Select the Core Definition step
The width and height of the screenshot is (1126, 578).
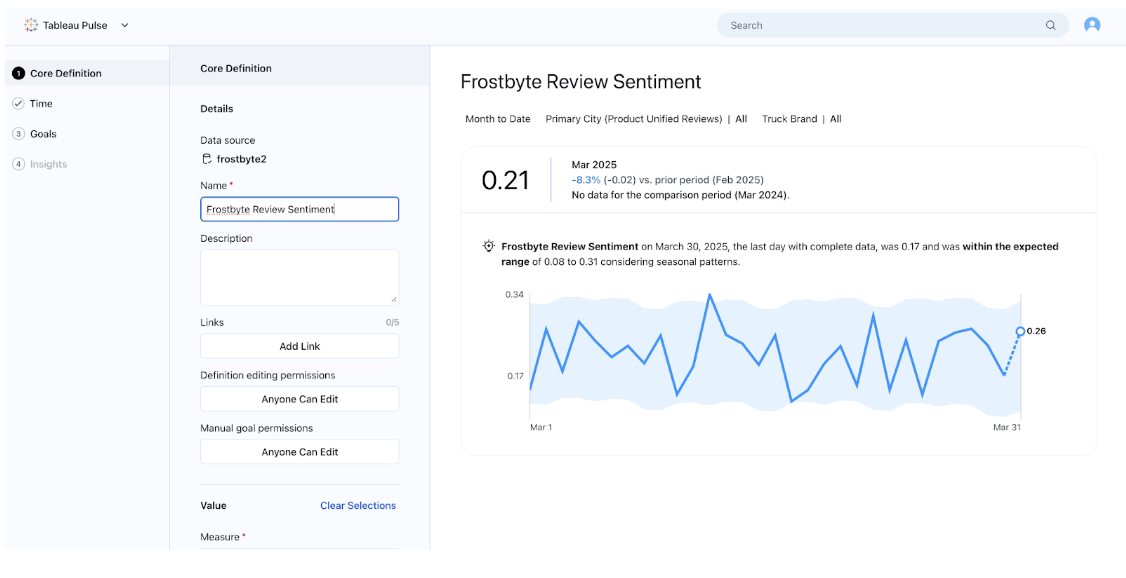65,73
